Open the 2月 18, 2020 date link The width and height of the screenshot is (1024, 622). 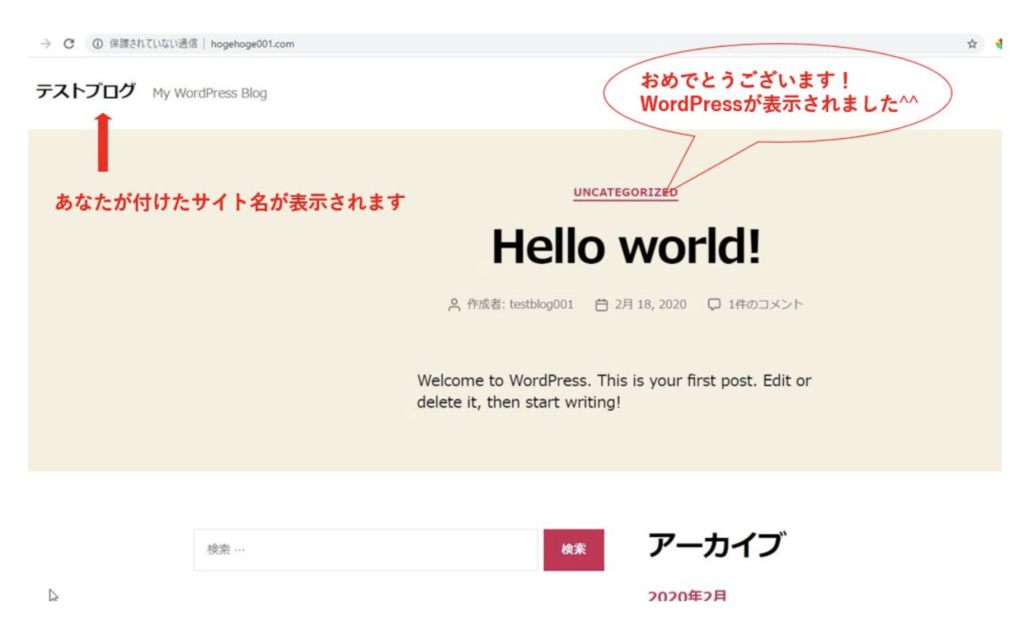tap(650, 304)
